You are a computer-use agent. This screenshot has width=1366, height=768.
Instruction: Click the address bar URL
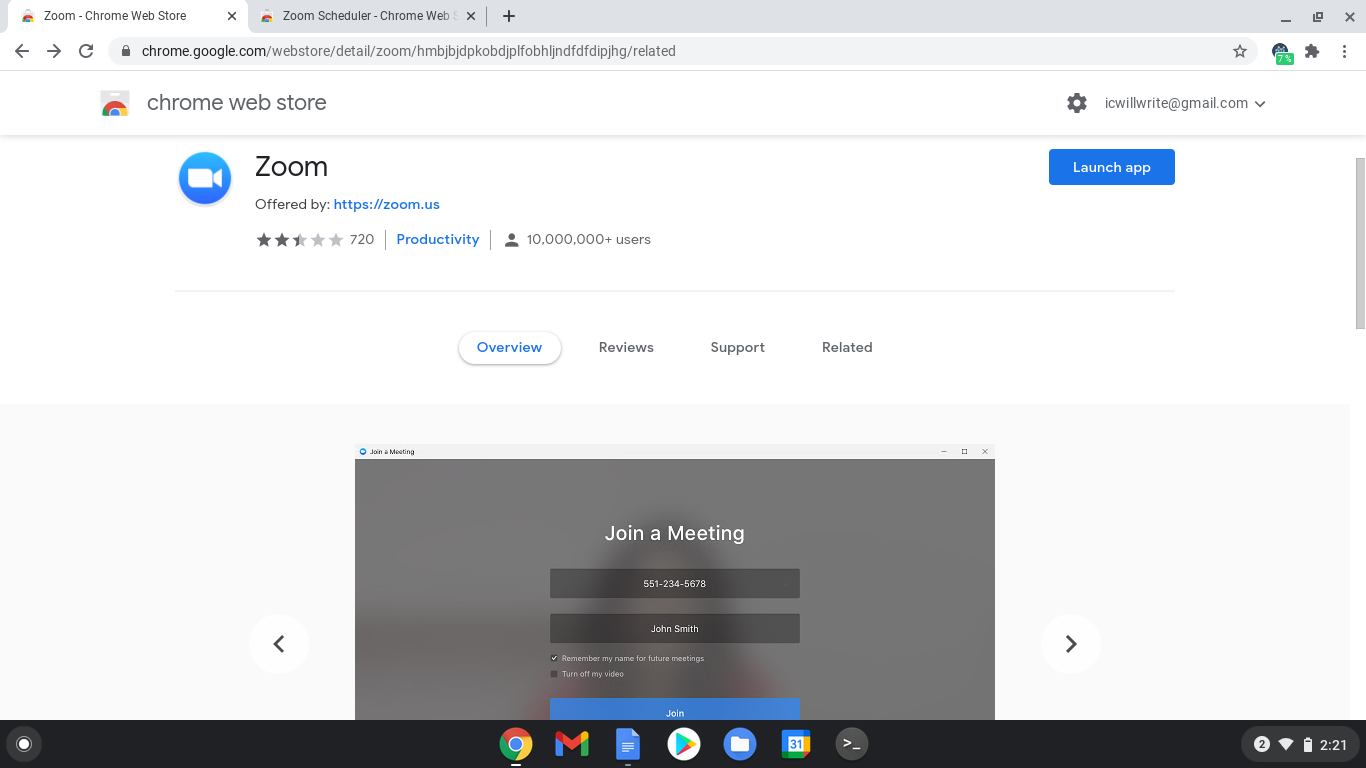click(409, 51)
